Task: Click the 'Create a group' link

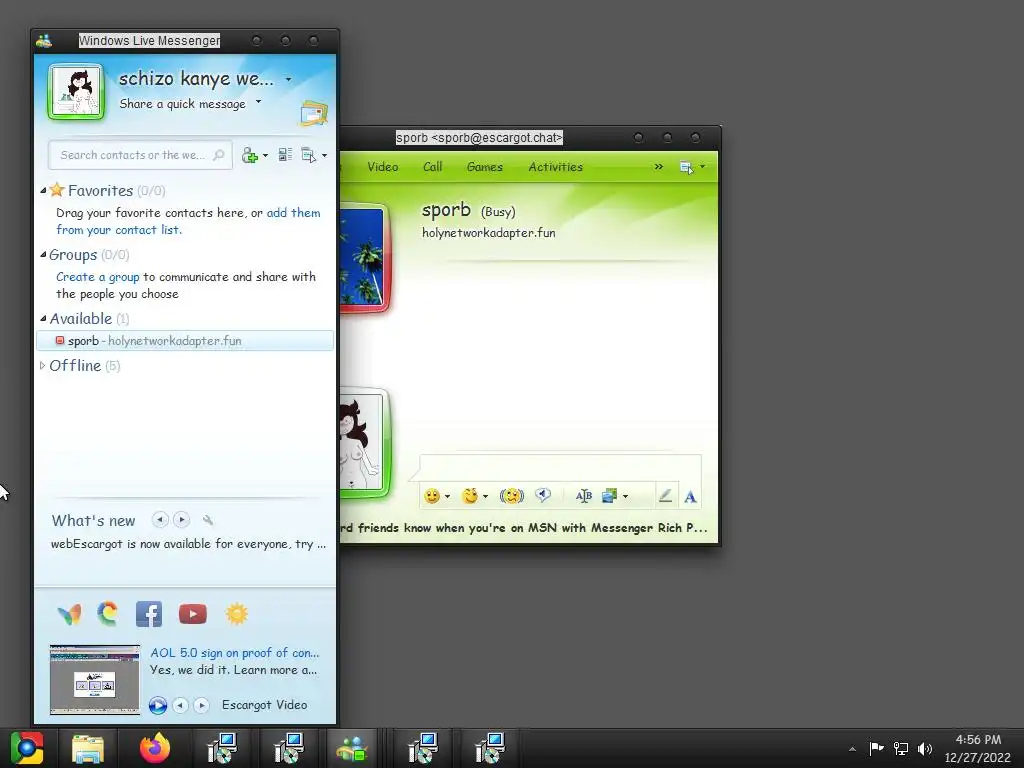Action: [97, 277]
